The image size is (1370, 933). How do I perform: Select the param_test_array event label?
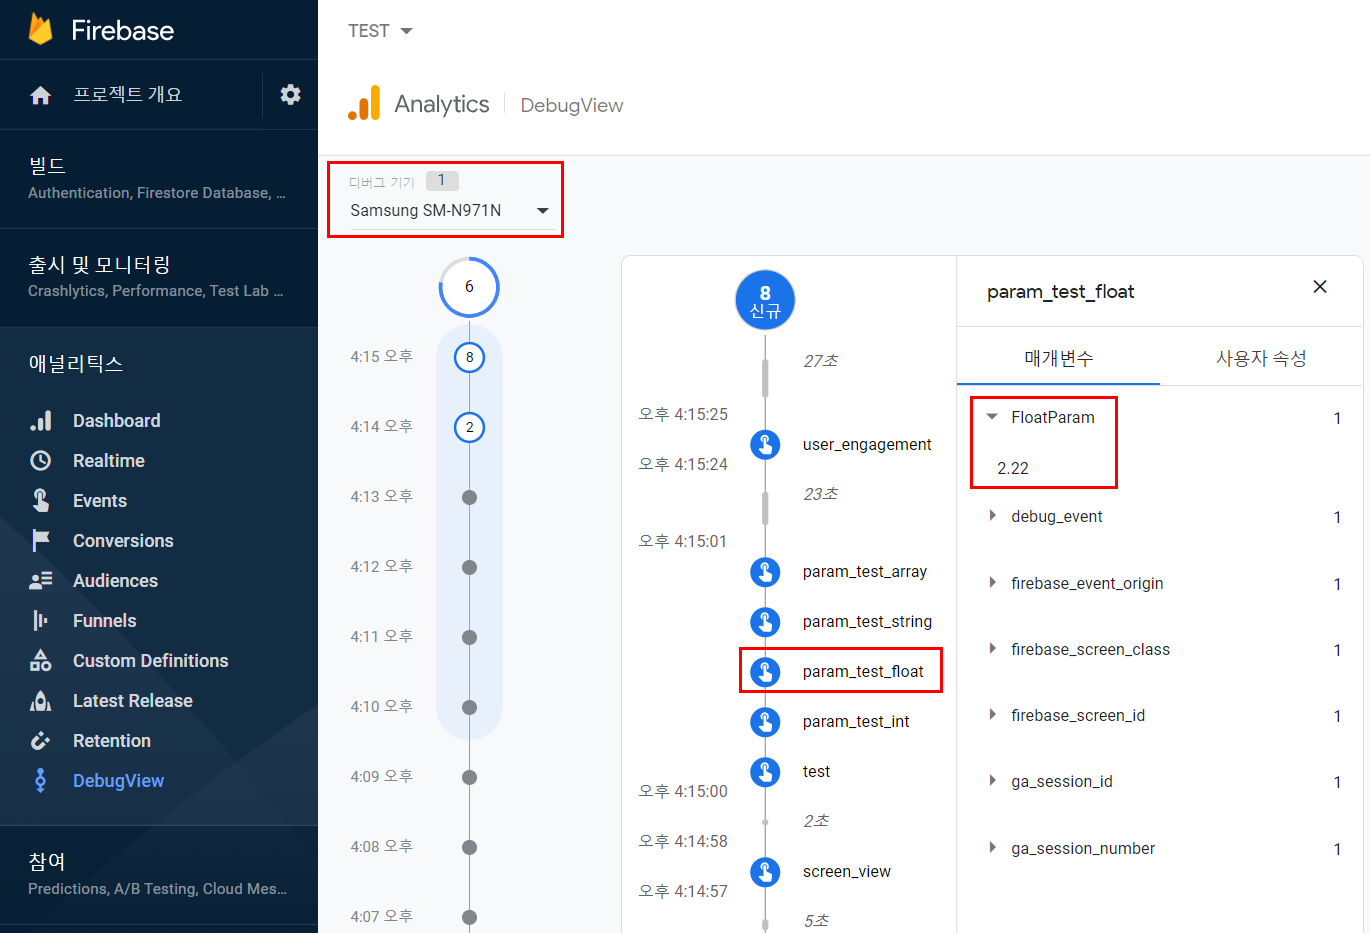865,572
